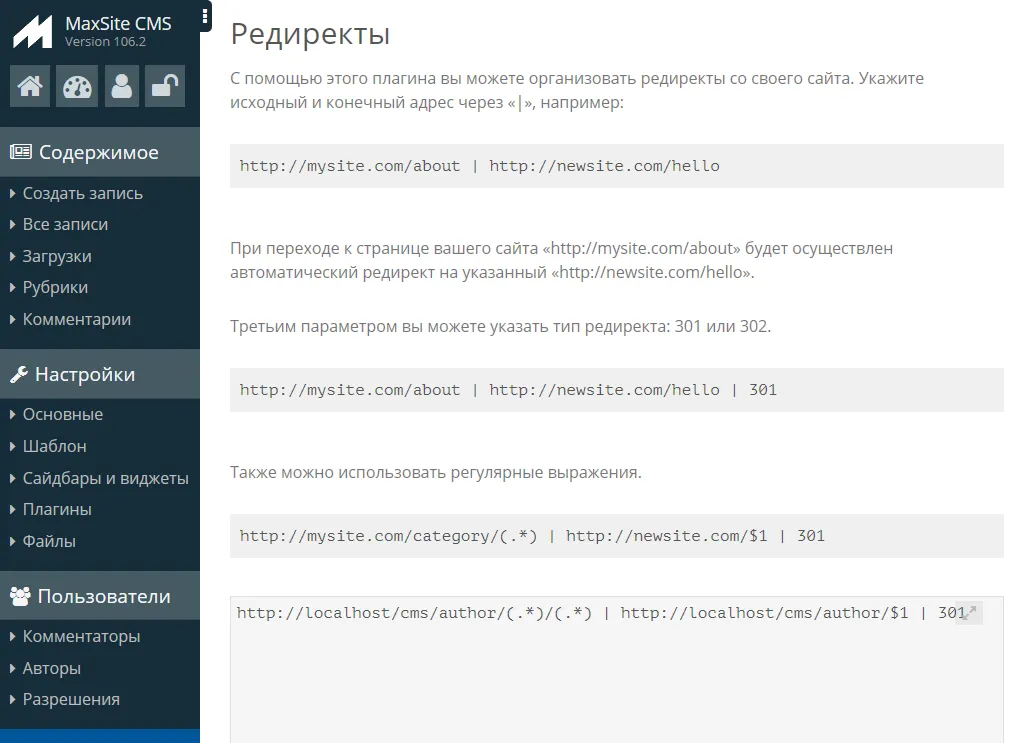
Task: Open Создать запись in sidebar
Action: [x=82, y=193]
